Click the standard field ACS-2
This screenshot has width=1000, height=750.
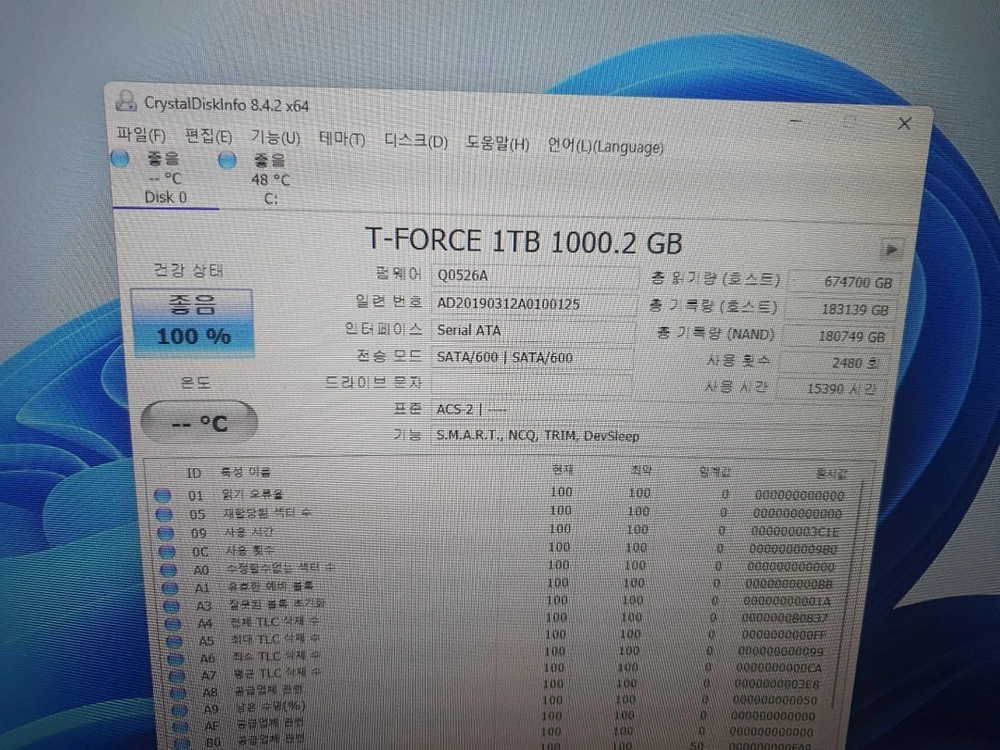point(657,410)
